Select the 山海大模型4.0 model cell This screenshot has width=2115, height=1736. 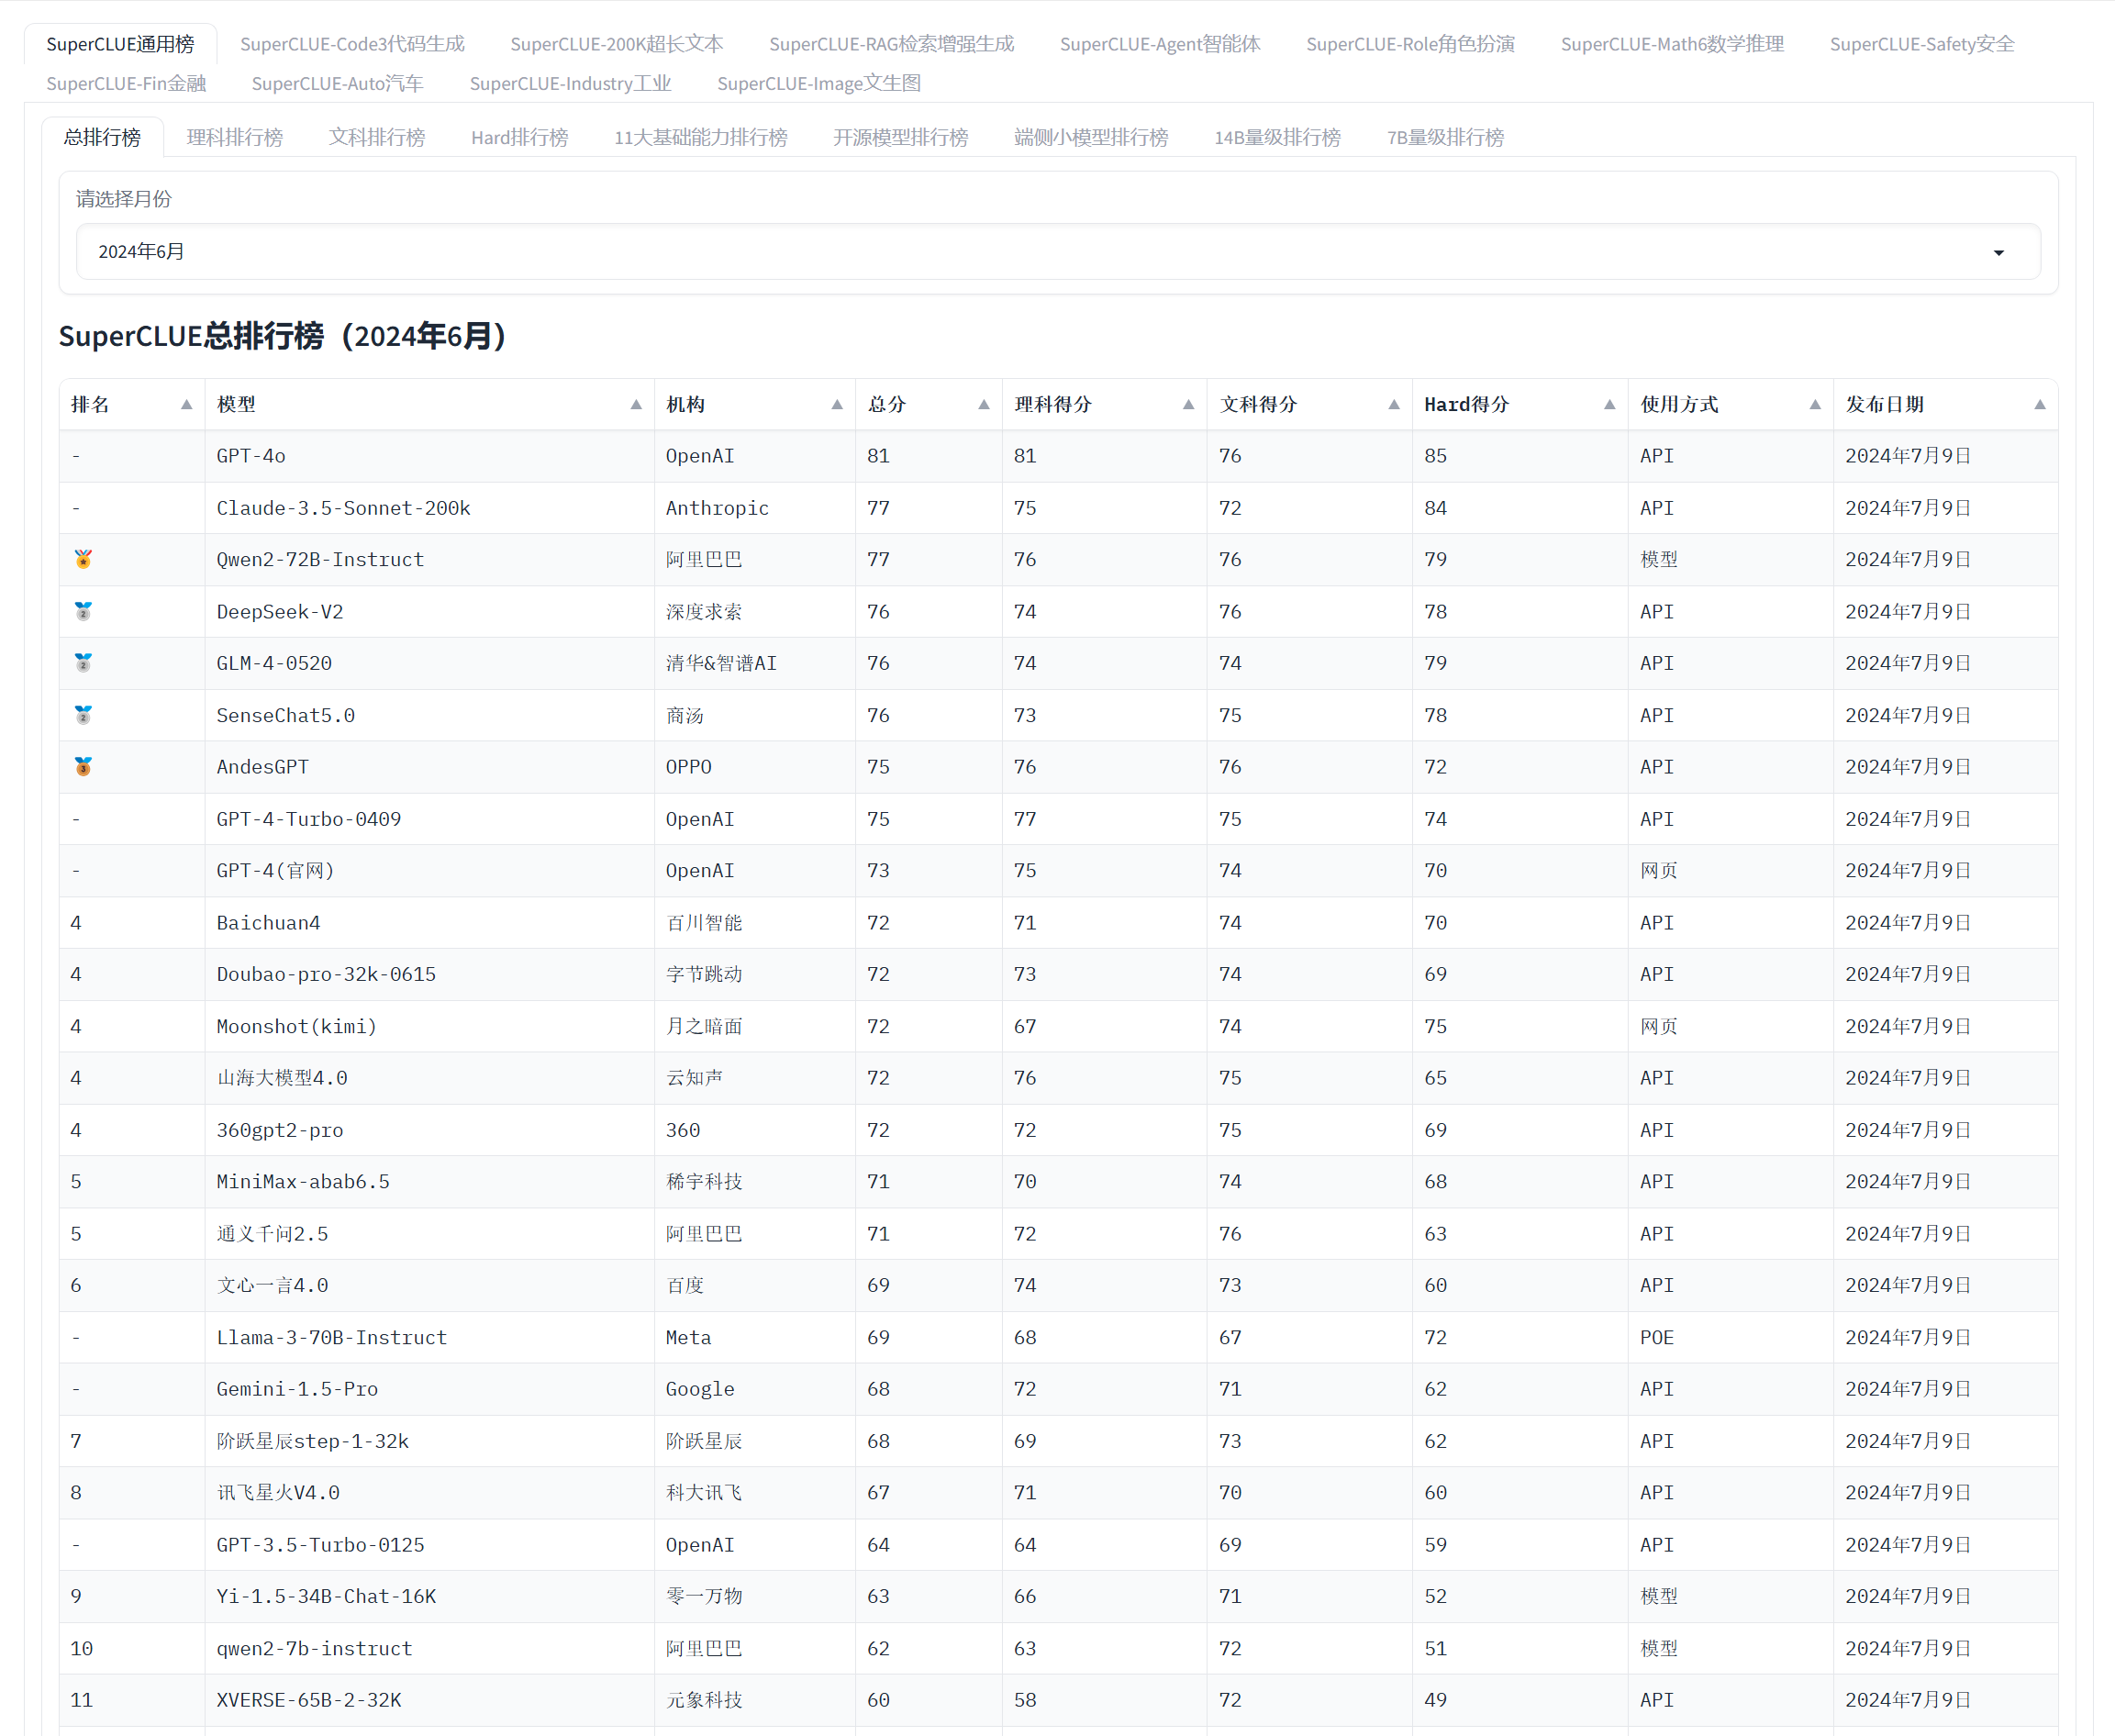429,1078
